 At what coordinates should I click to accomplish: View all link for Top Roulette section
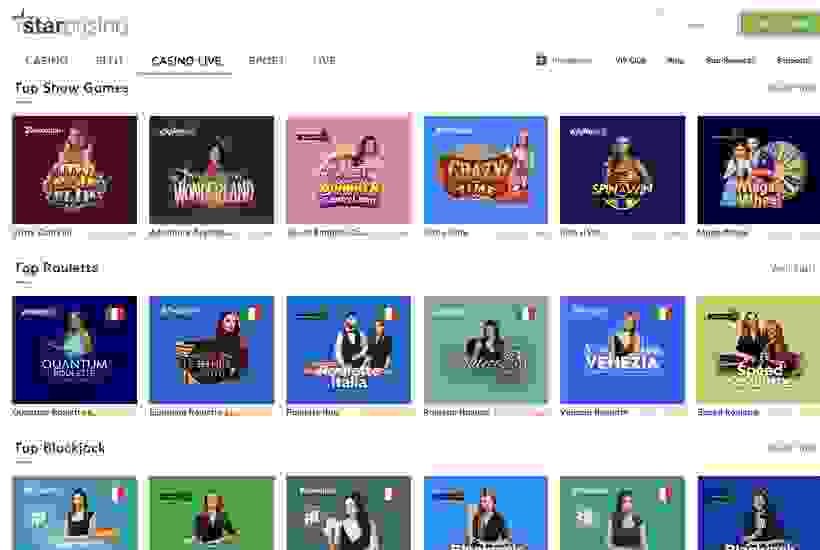(792, 268)
